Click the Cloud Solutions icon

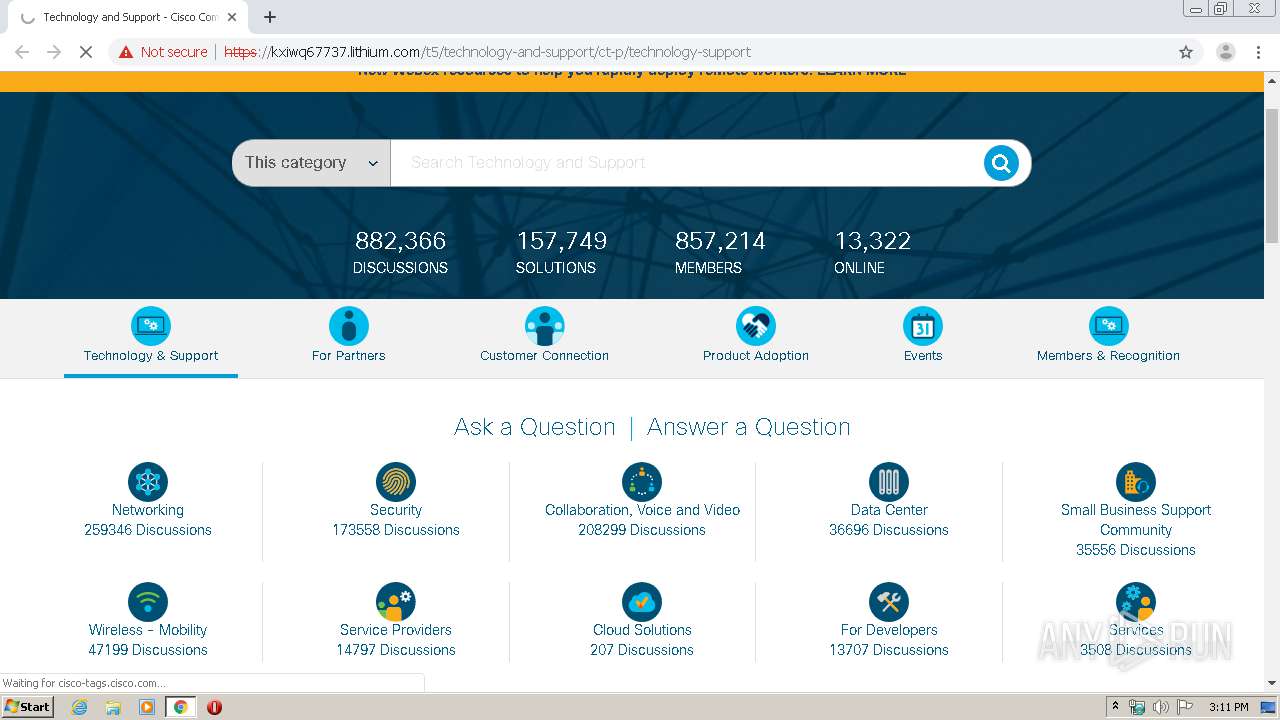tap(642, 602)
